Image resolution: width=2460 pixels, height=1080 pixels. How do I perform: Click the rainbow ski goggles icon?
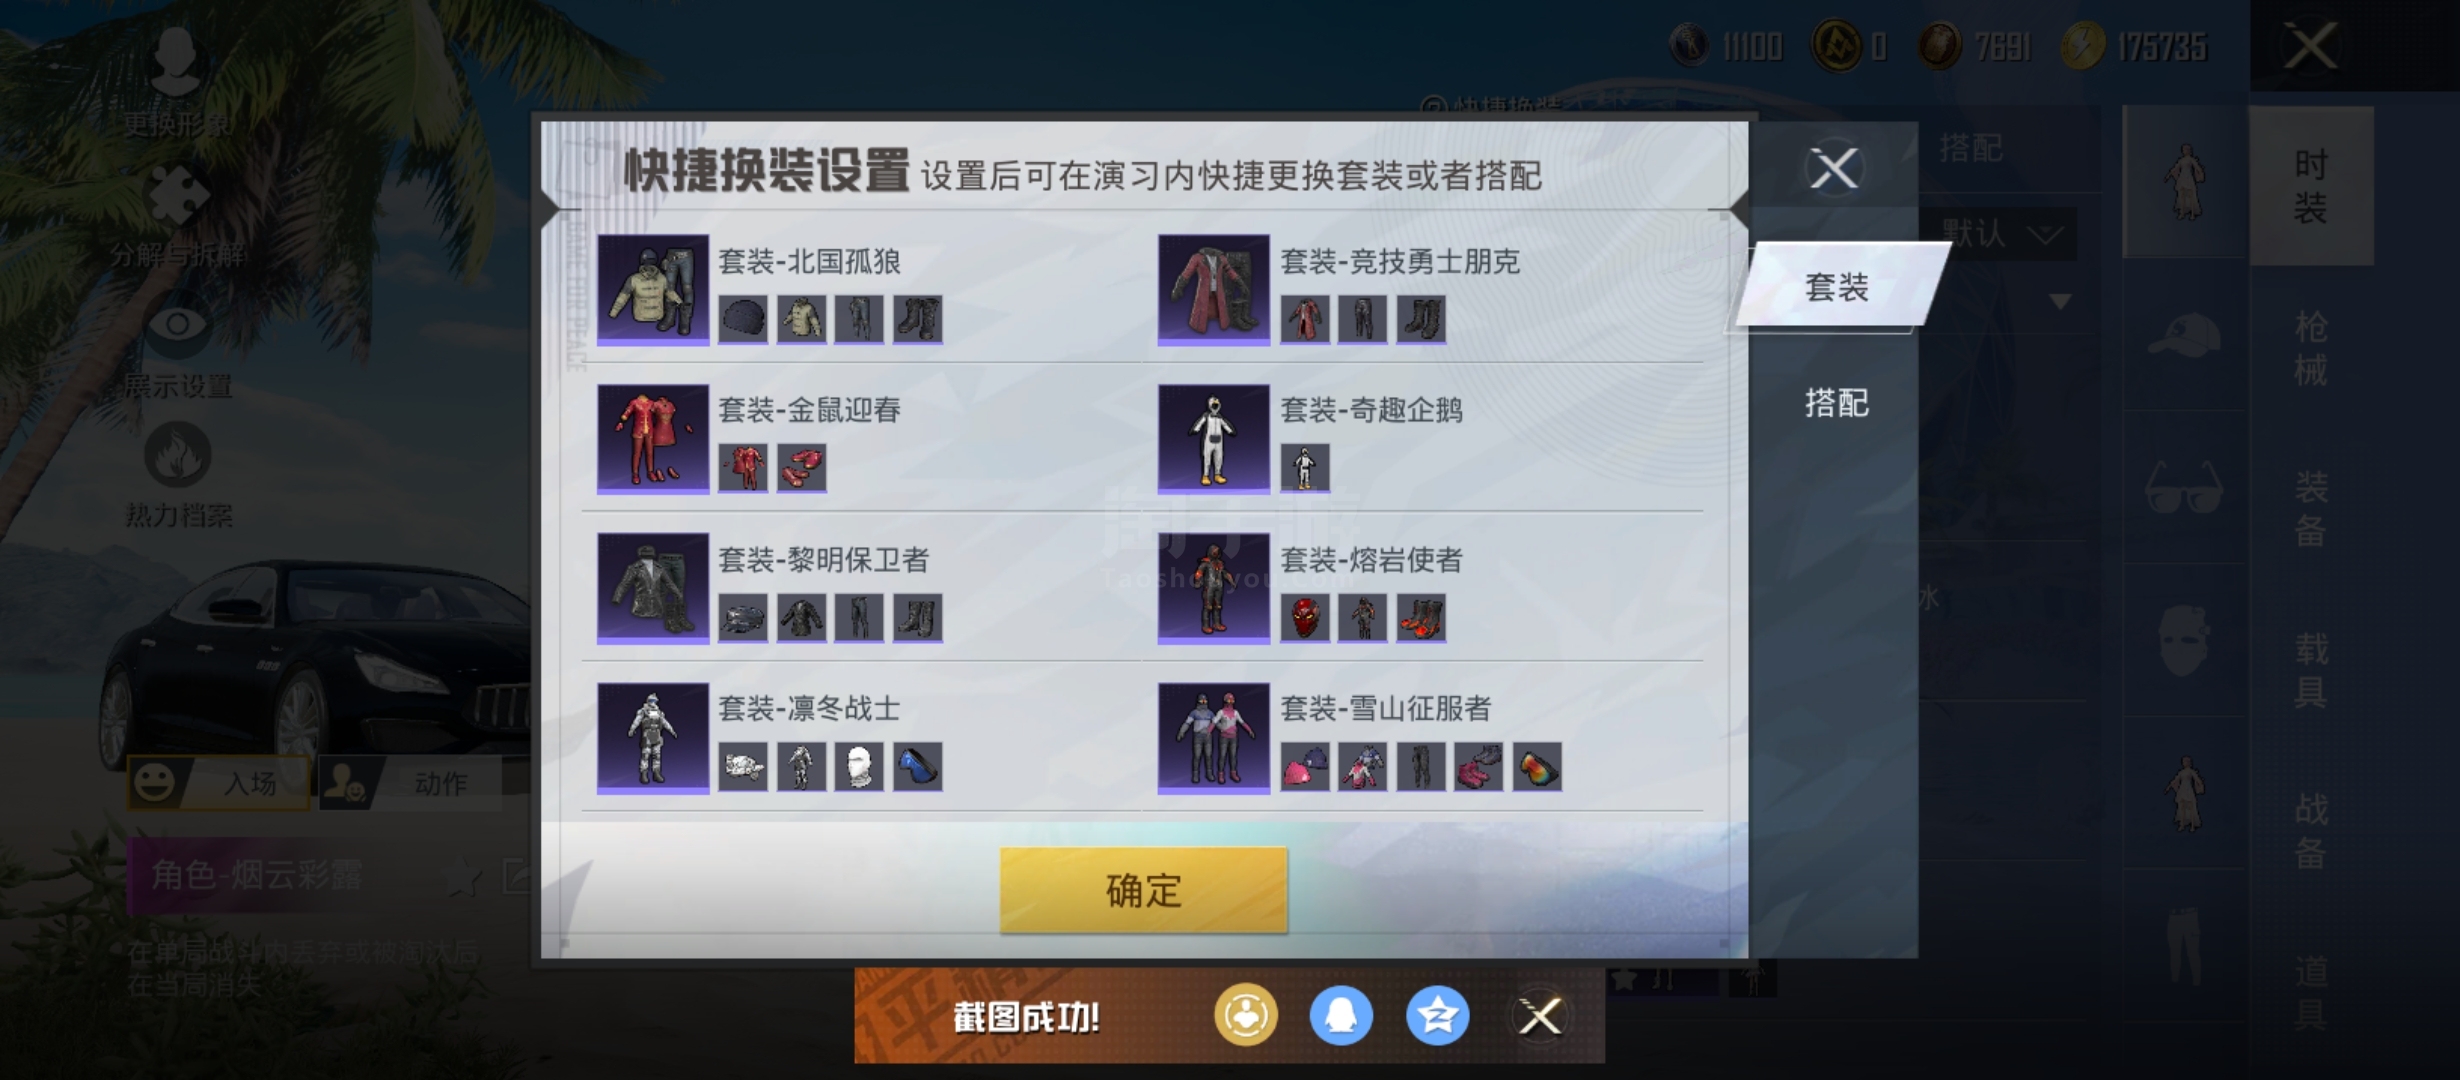tap(1537, 767)
